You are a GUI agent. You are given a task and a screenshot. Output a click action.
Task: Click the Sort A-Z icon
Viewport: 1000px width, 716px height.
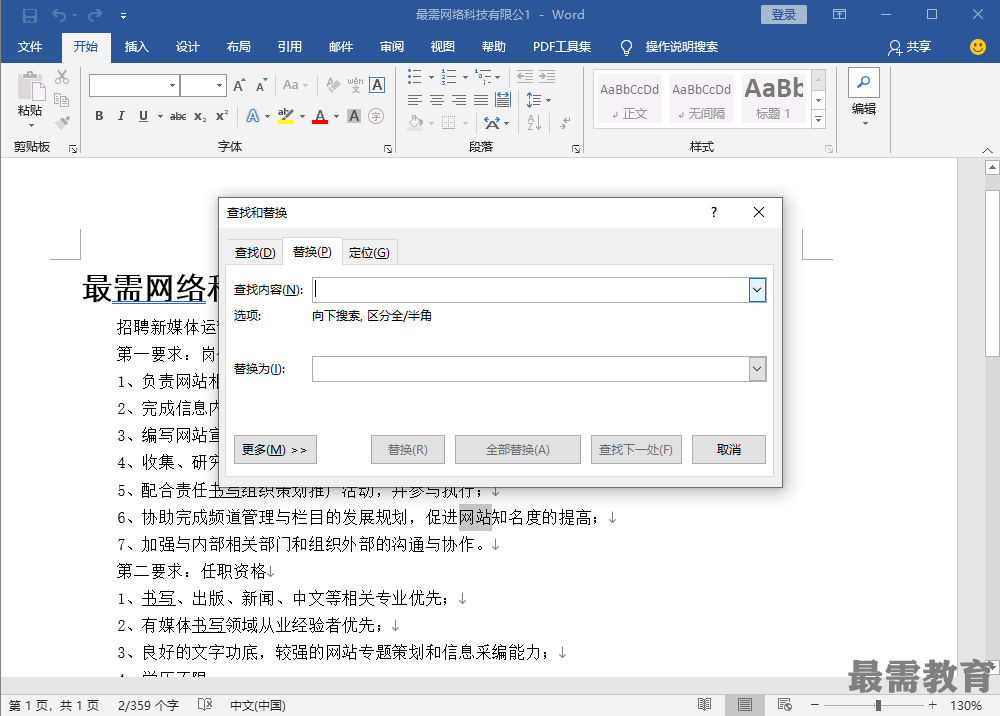534,122
